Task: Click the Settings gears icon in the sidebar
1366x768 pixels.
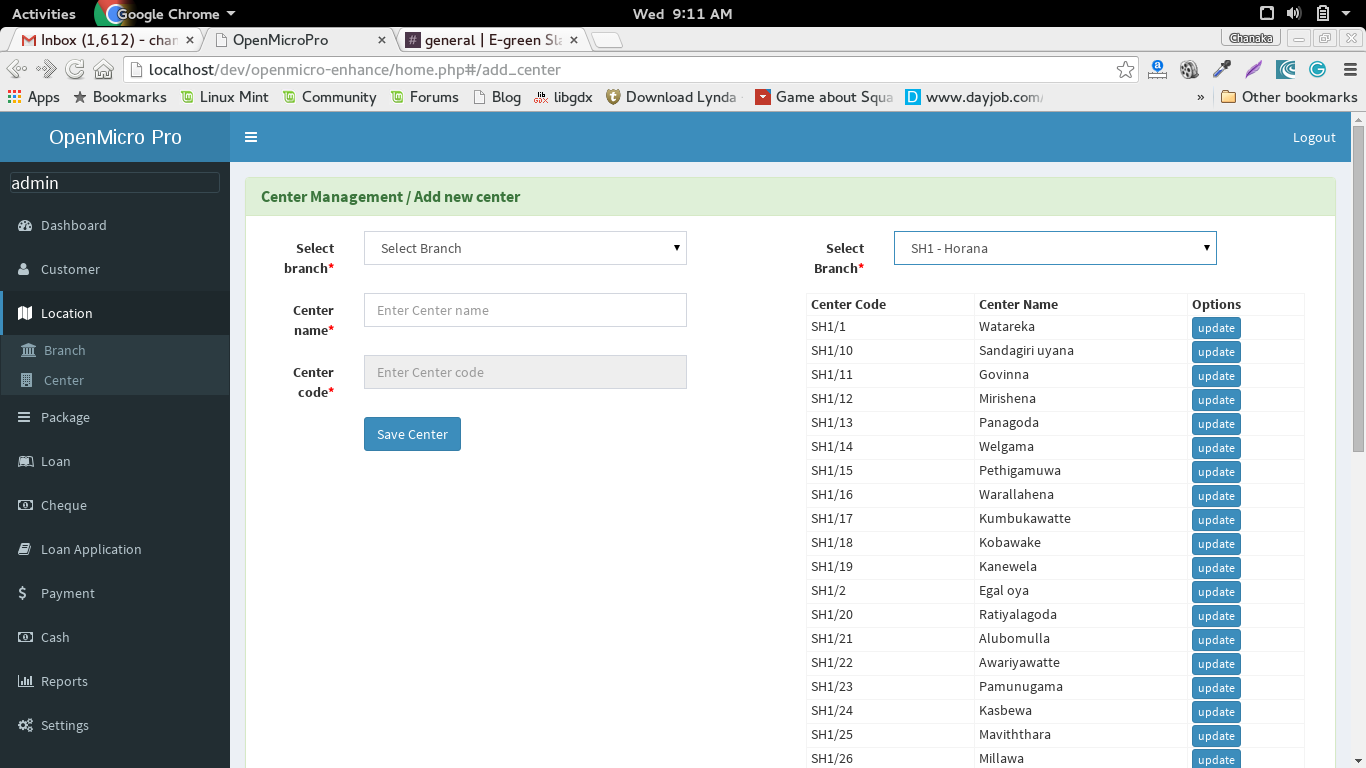Action: coord(25,725)
